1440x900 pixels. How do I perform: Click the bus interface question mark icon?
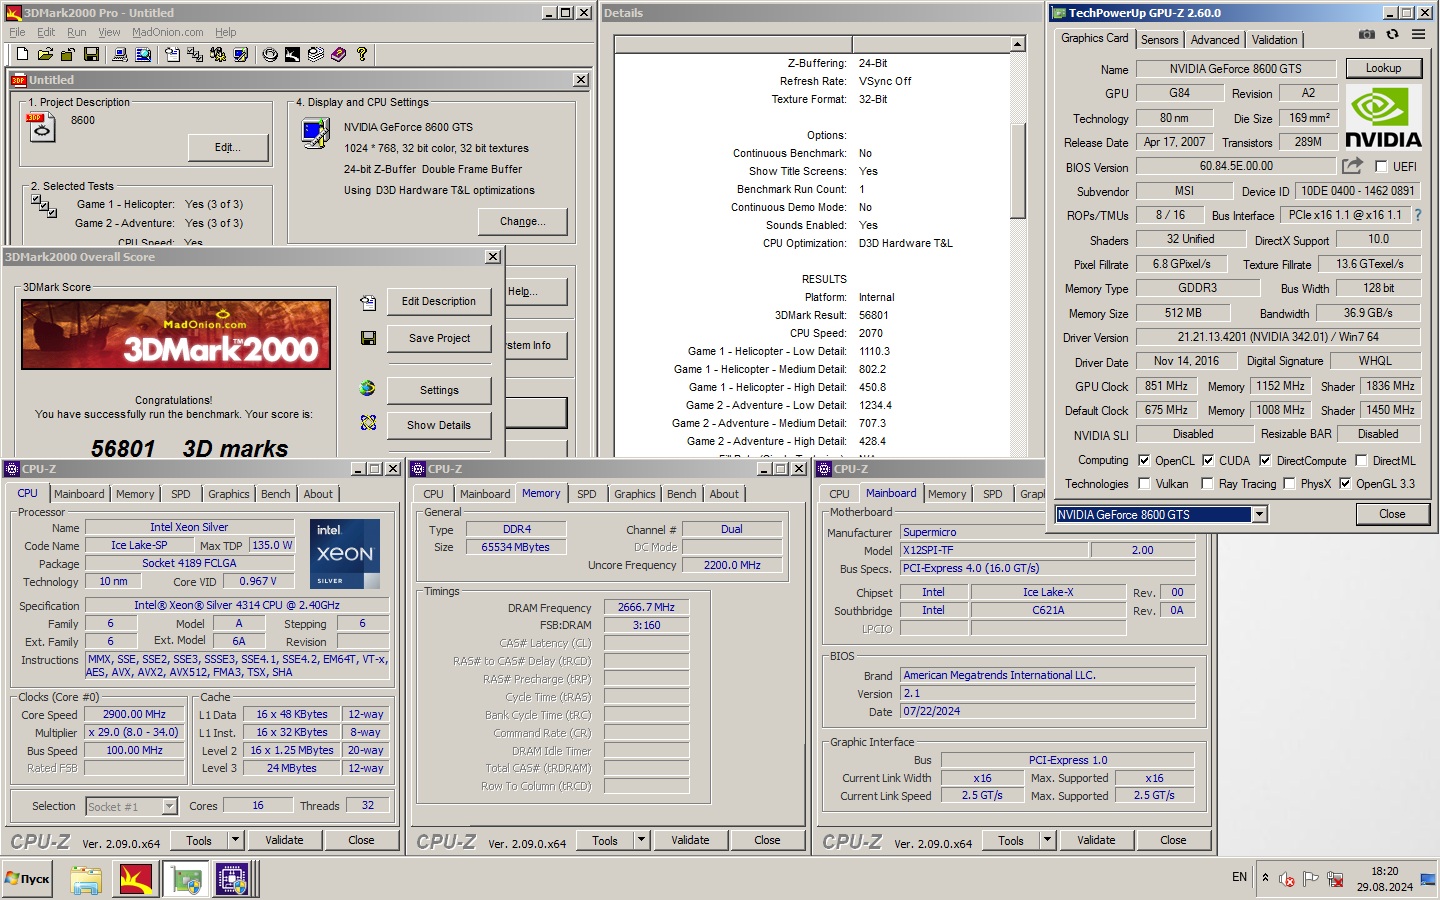click(1417, 215)
